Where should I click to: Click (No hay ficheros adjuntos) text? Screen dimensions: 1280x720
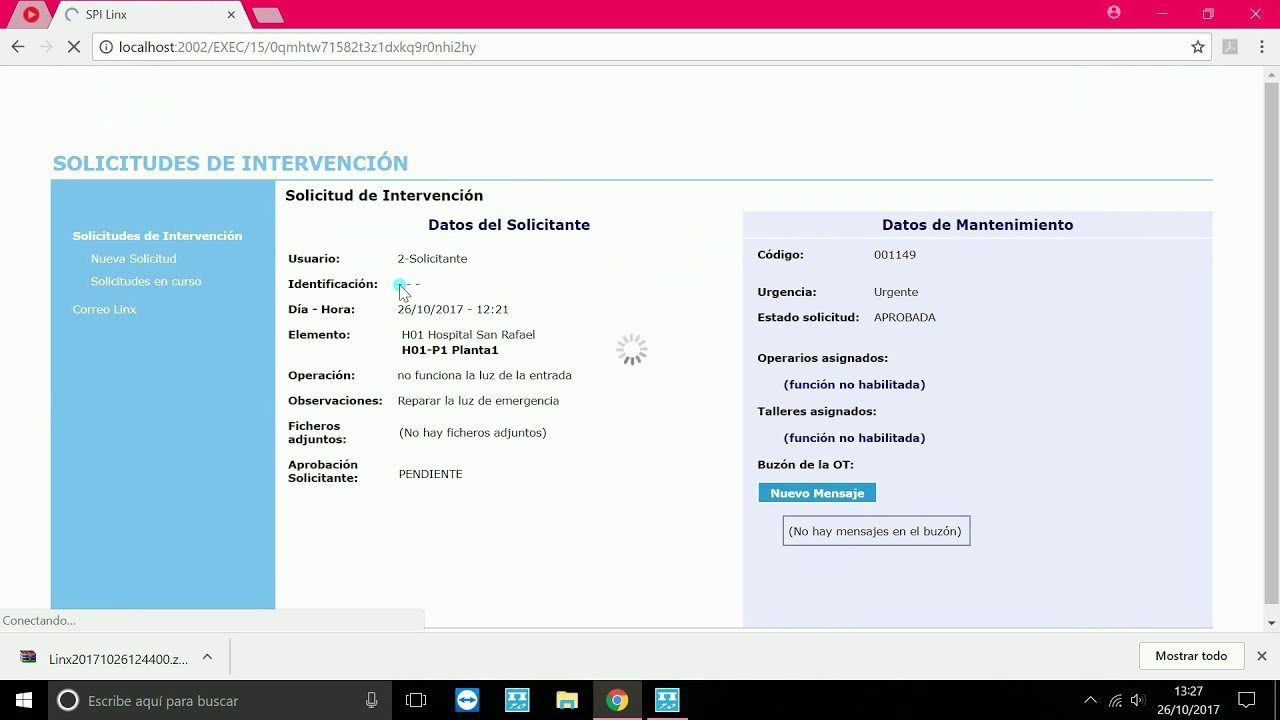pos(473,433)
